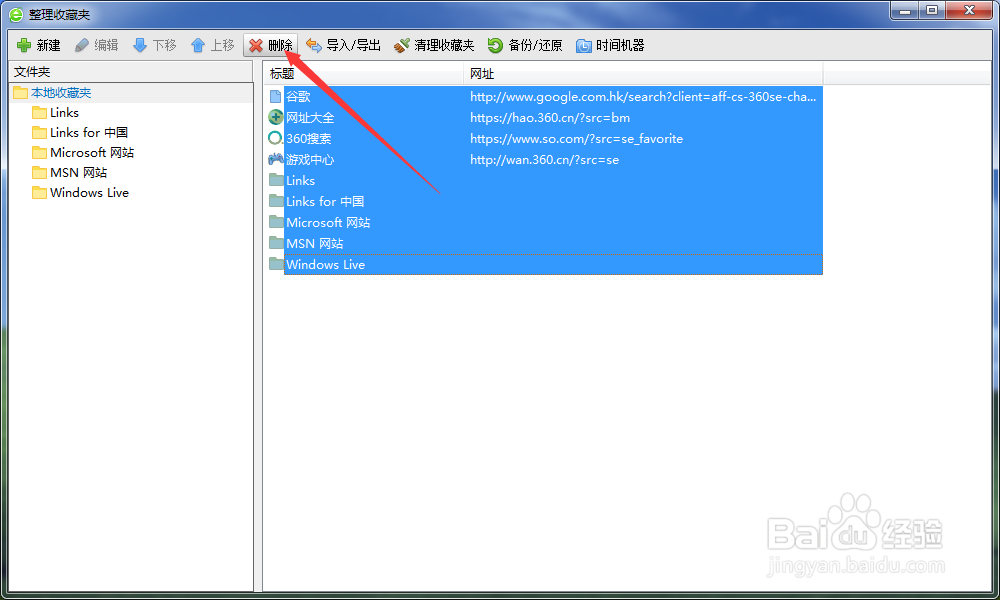Select 本地收藏夹 root label in tree
Screen dimensions: 1000x600
tap(61, 92)
